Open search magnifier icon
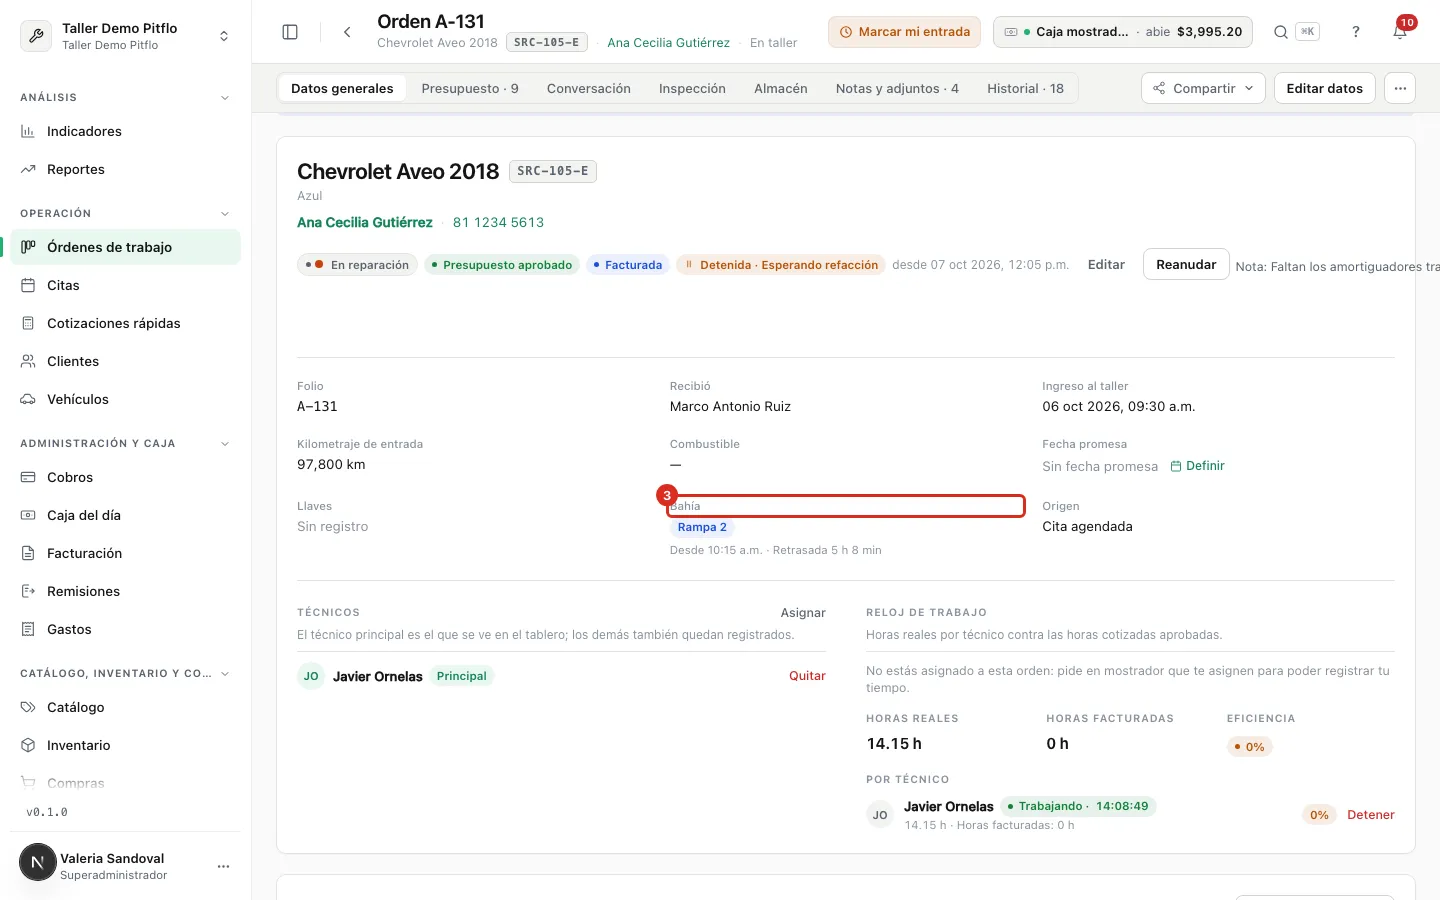This screenshot has width=1440, height=900. (1280, 32)
